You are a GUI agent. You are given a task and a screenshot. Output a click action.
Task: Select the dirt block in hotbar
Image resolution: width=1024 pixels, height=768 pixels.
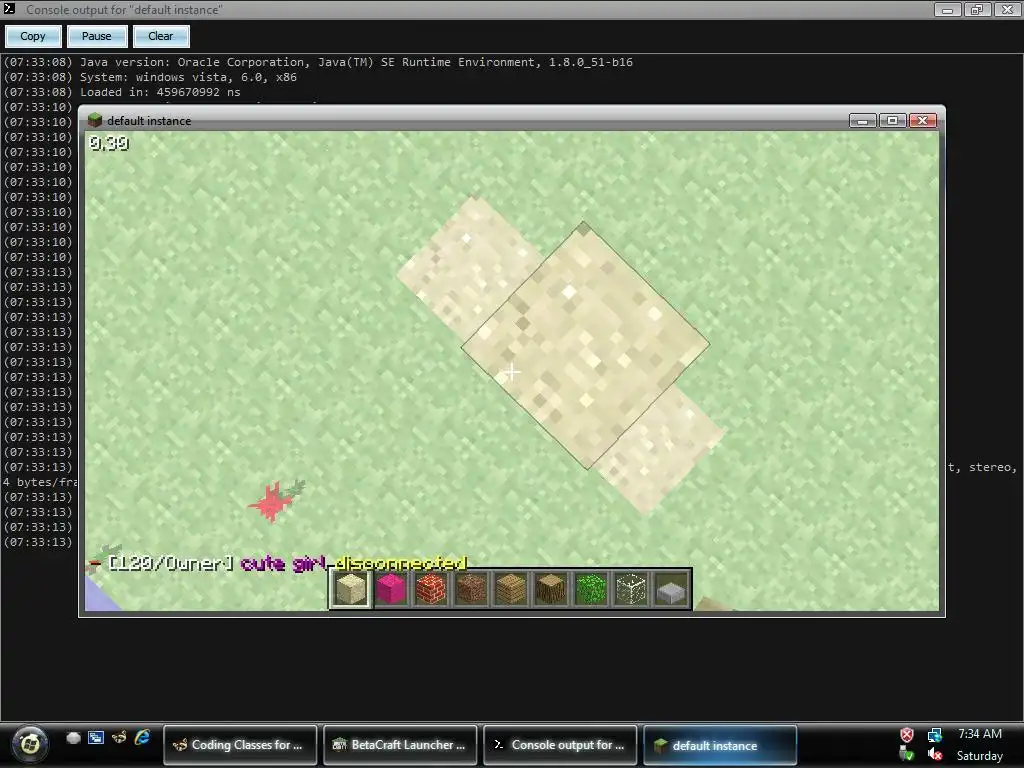[x=471, y=590]
